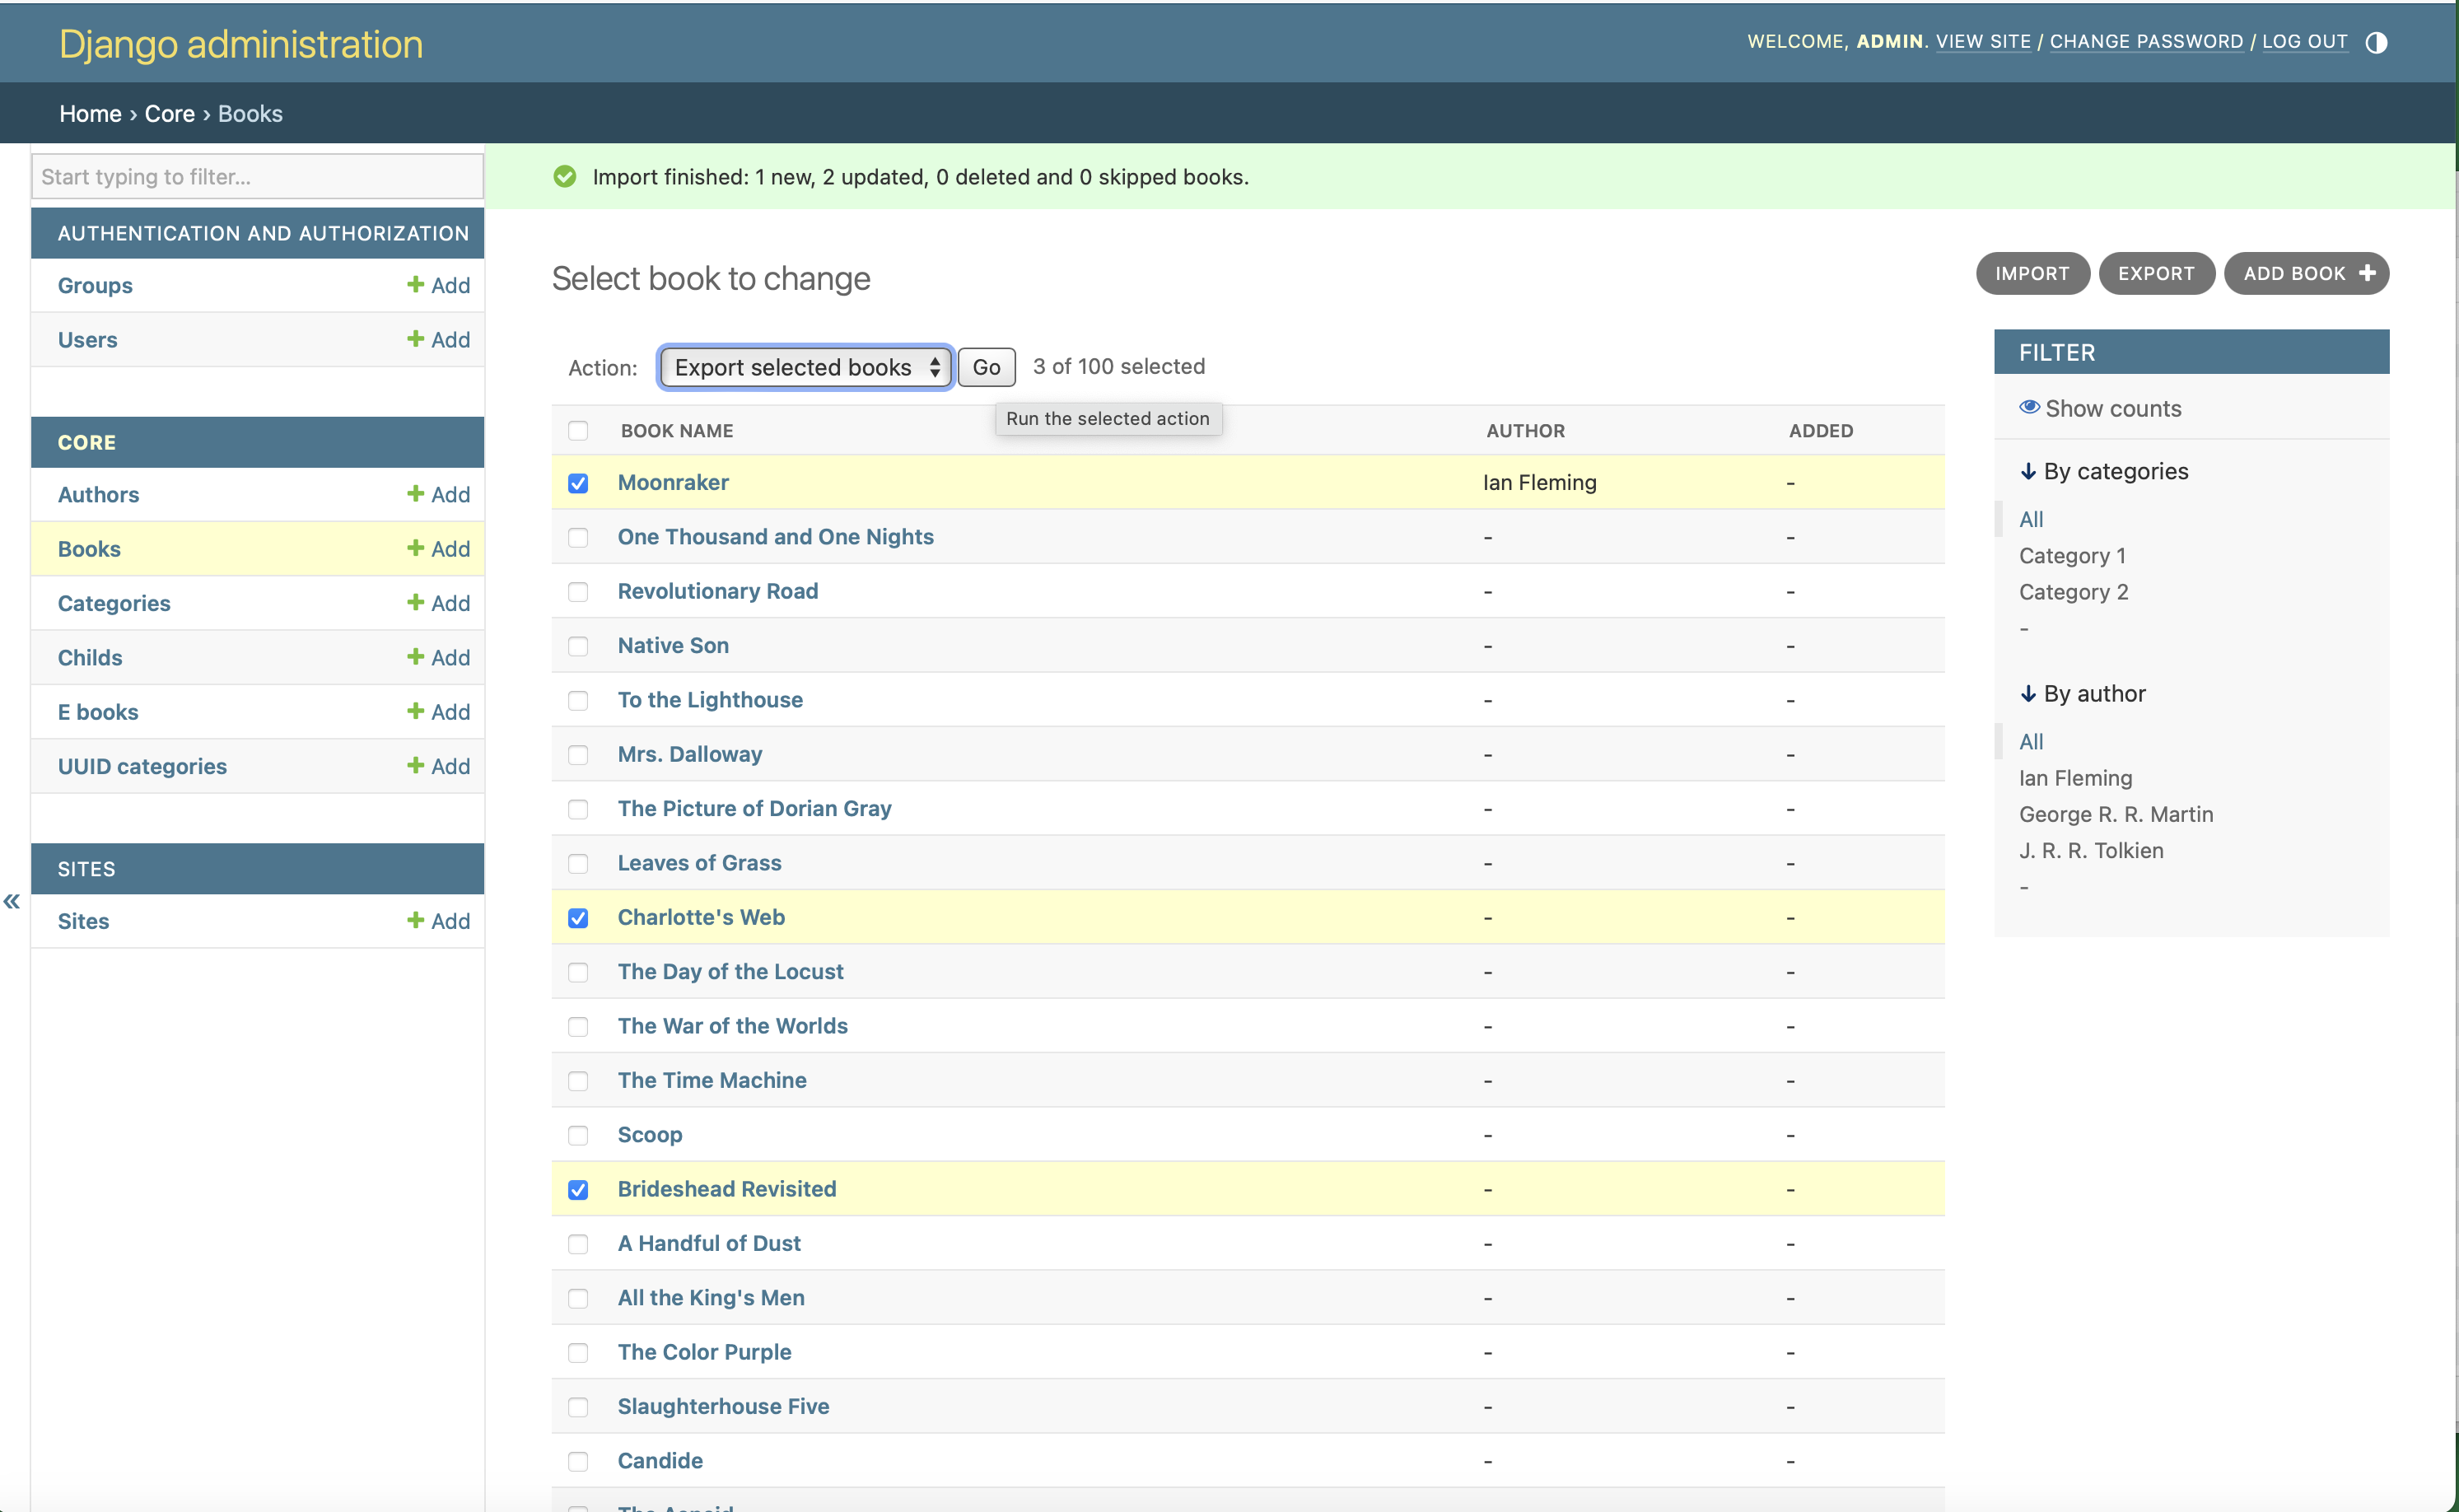Open the Users model in sidebar
The image size is (2459, 1512).
(87, 339)
